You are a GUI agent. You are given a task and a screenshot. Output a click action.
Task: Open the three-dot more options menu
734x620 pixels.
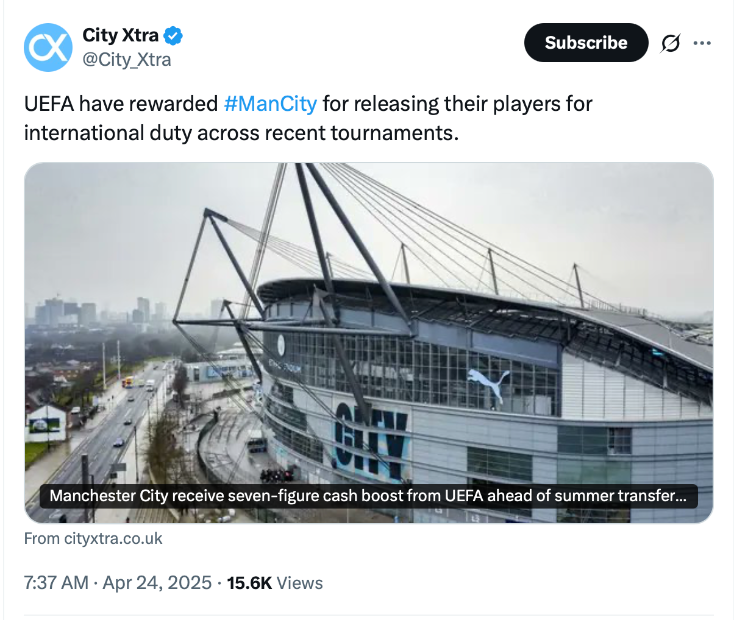point(702,43)
